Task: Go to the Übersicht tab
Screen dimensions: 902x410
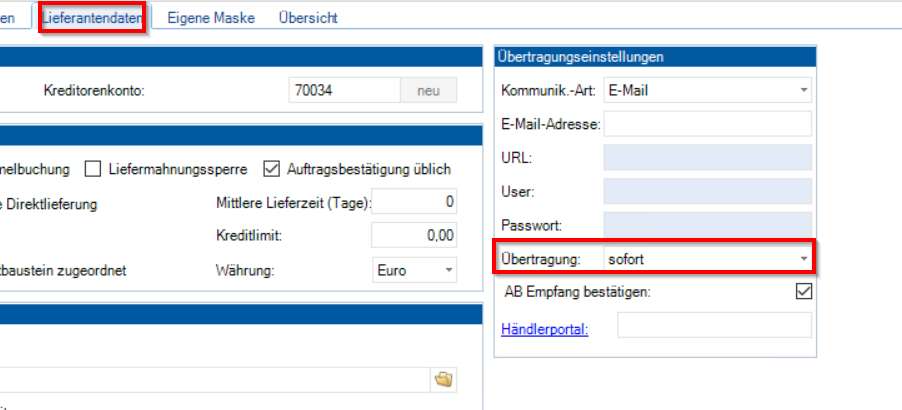Action: point(308,18)
